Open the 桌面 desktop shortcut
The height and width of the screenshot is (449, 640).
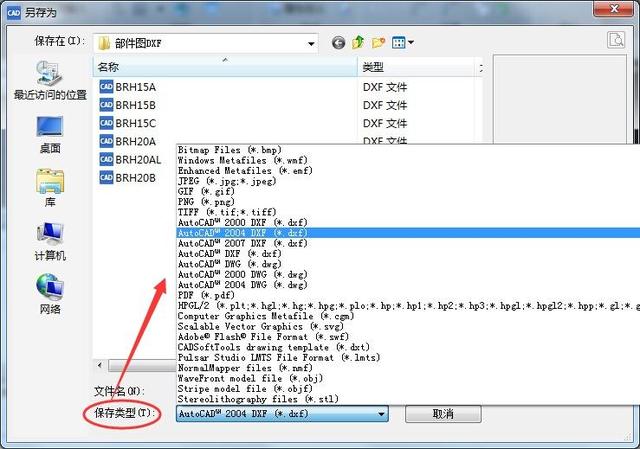[50, 135]
